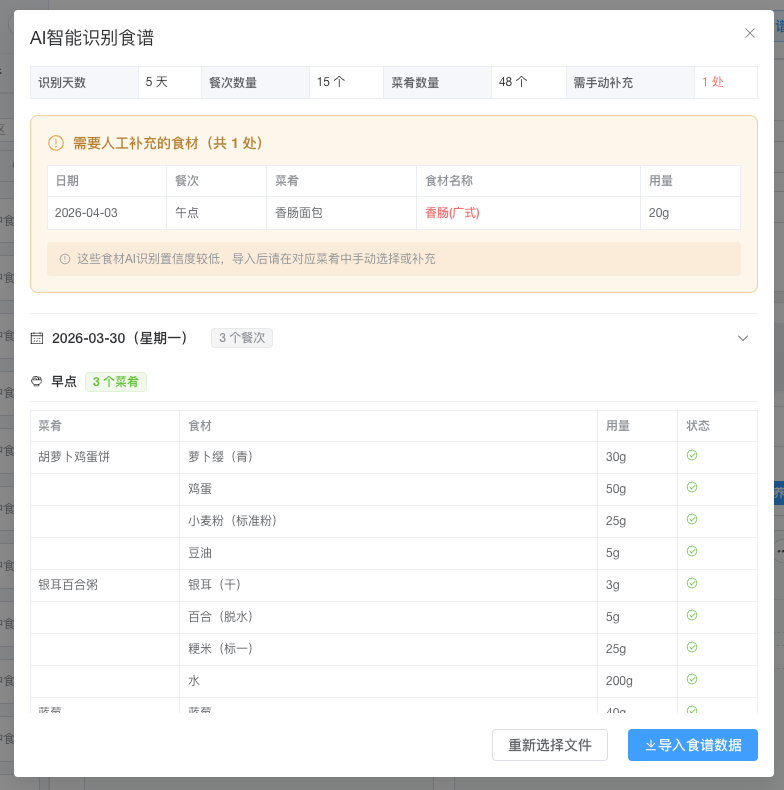The height and width of the screenshot is (790, 784).
Task: Click the red 1 处 value
Action: tap(712, 82)
